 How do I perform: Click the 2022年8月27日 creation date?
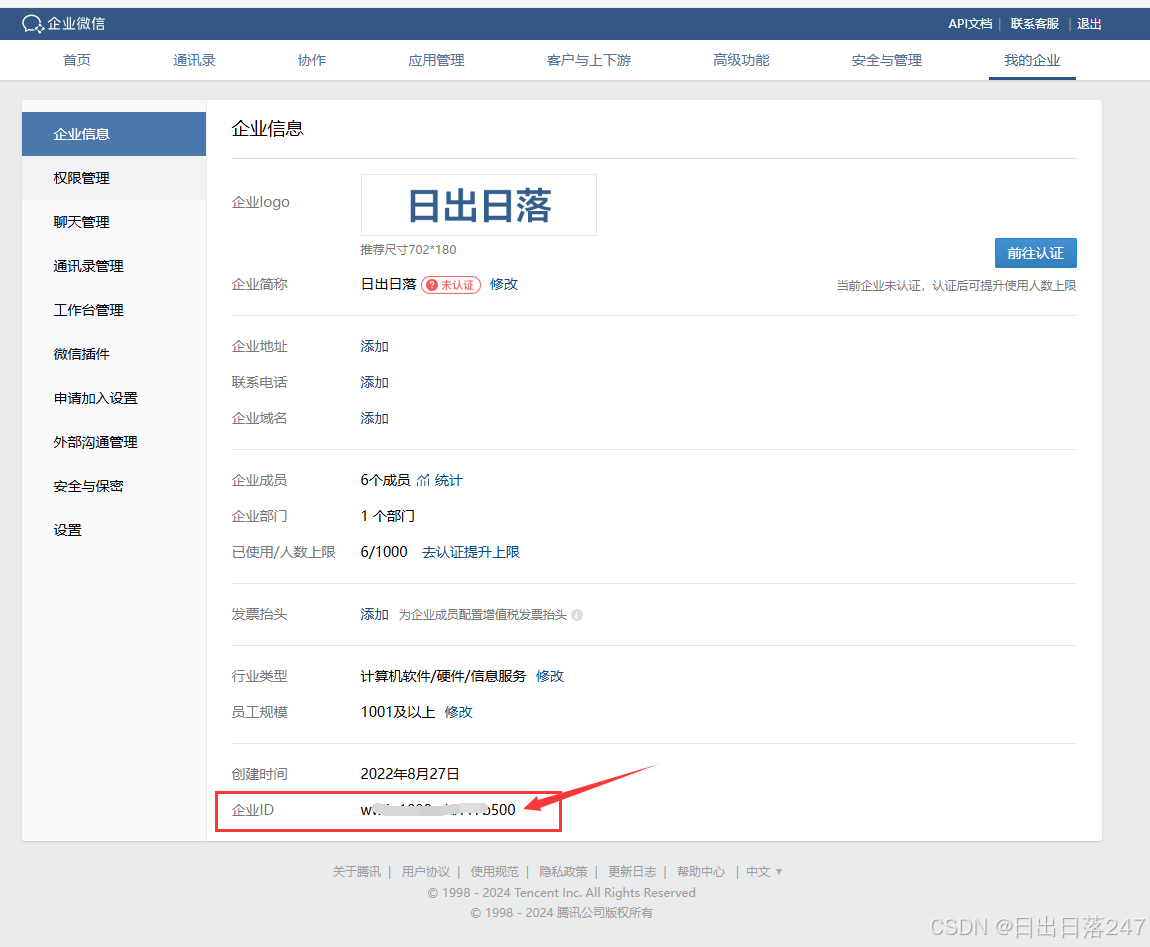410,773
